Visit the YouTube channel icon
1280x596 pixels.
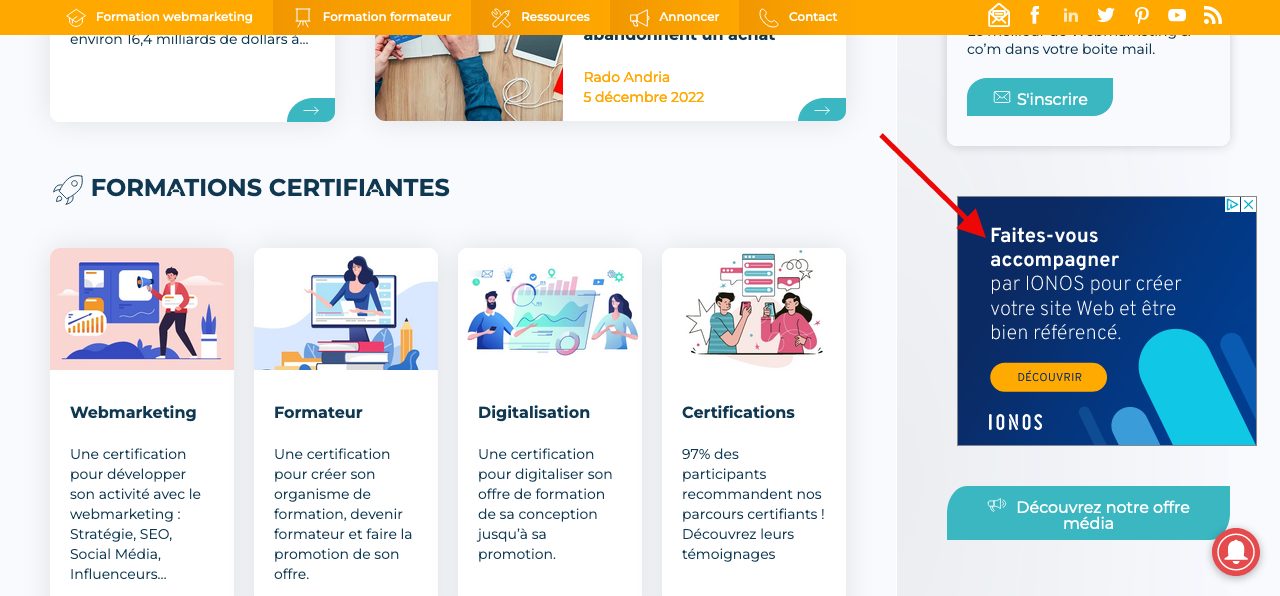coord(1177,15)
